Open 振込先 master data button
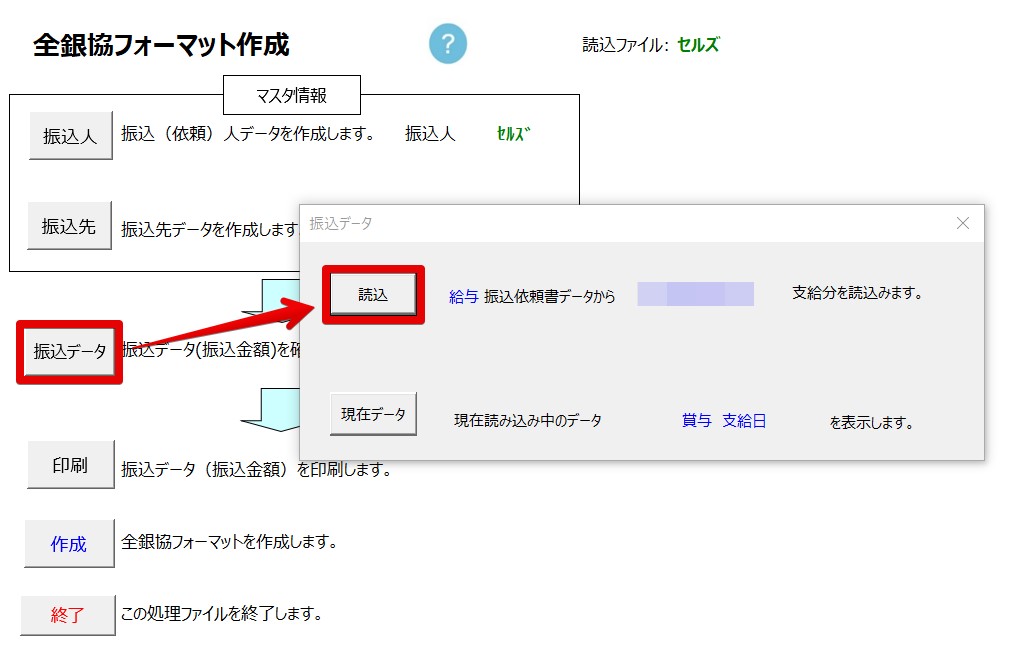Screen dimensions: 1023x654 coord(69,226)
